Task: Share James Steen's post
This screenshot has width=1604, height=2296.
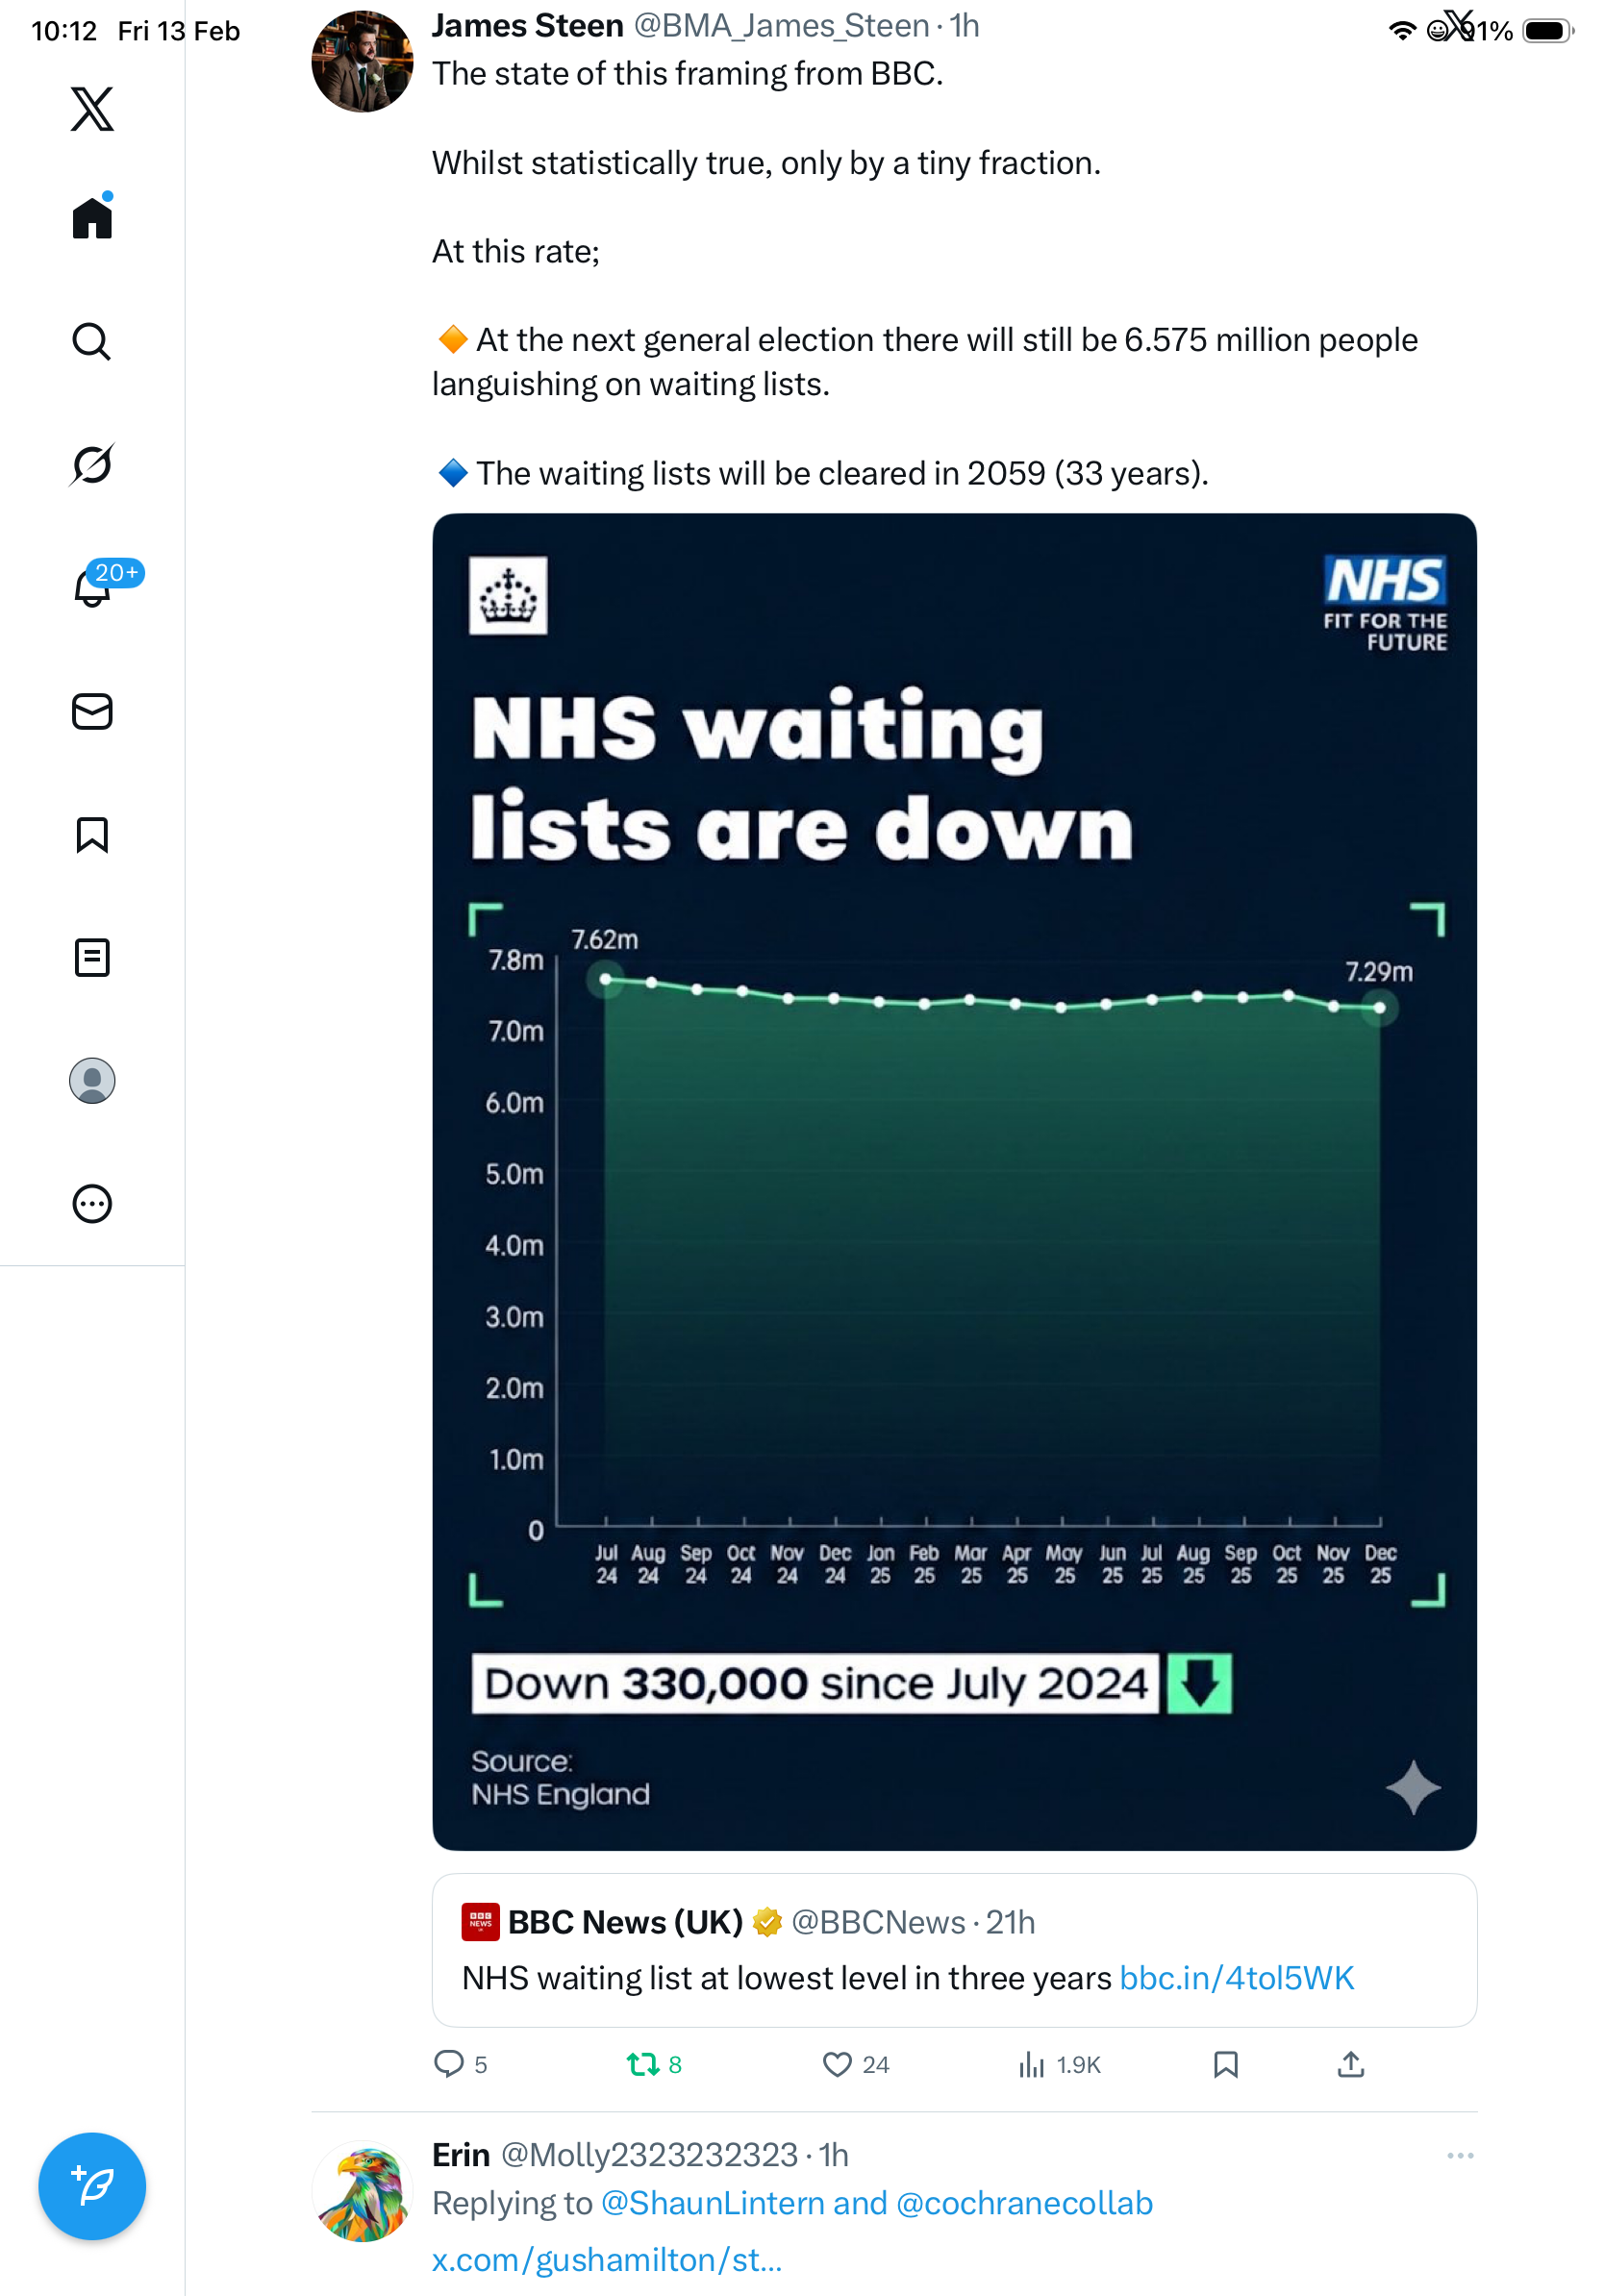Action: pyautogui.click(x=1351, y=2064)
